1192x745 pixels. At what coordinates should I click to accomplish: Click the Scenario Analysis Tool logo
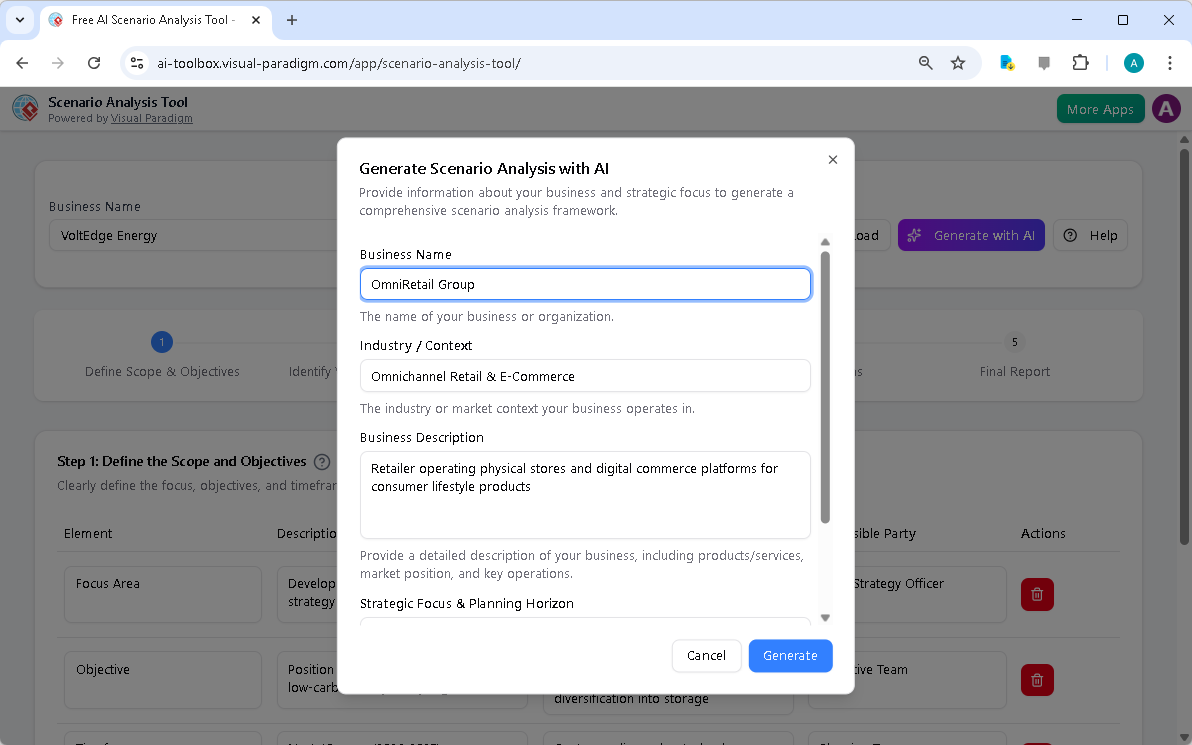[25, 108]
